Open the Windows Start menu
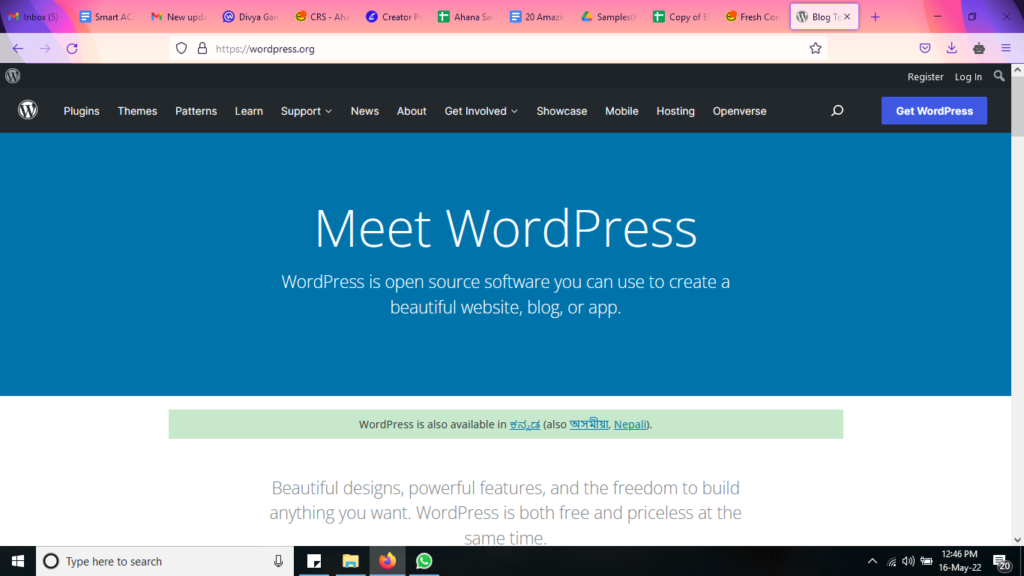 point(18,561)
